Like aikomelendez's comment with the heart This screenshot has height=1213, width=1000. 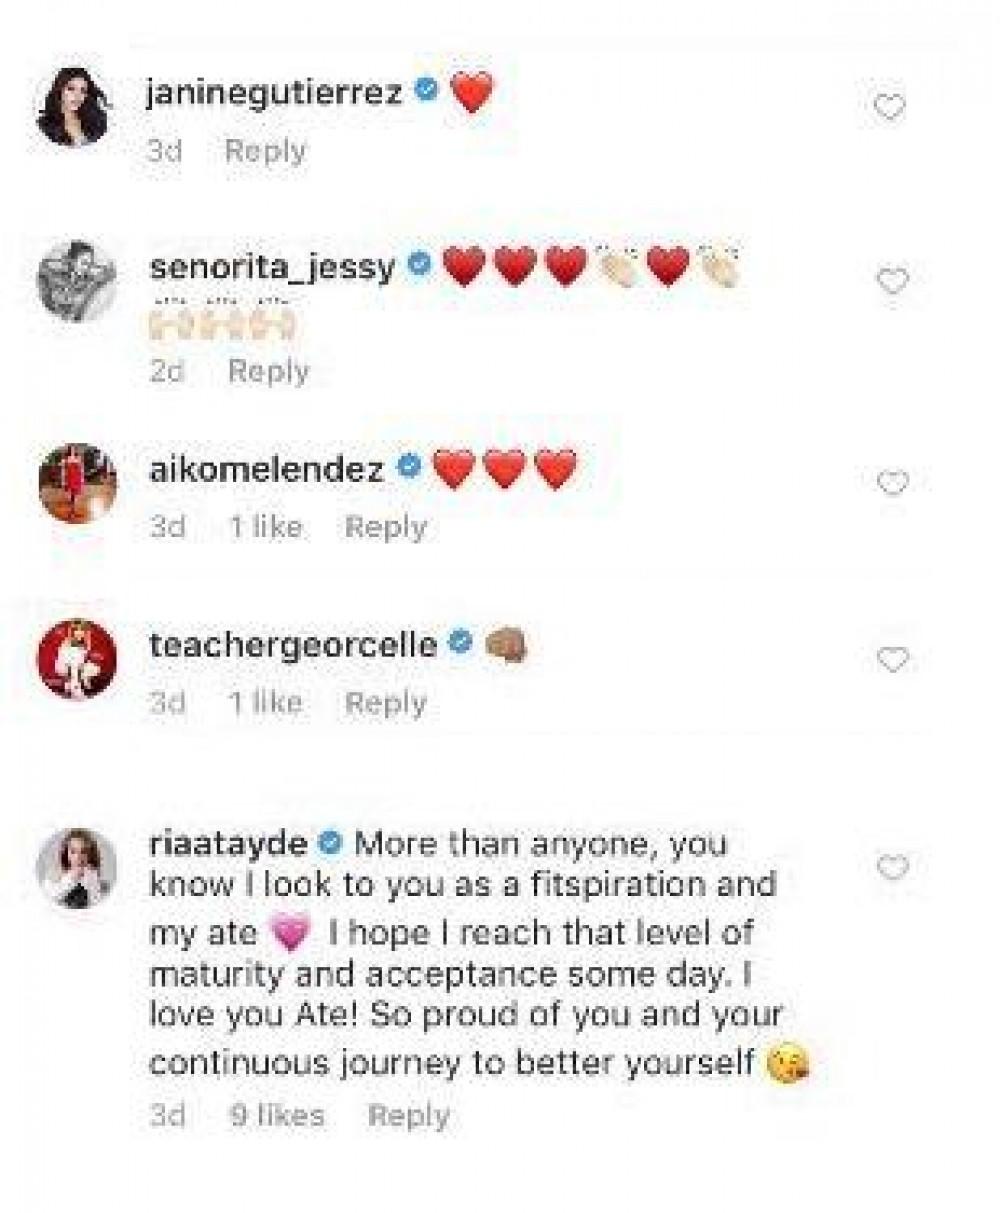point(891,483)
